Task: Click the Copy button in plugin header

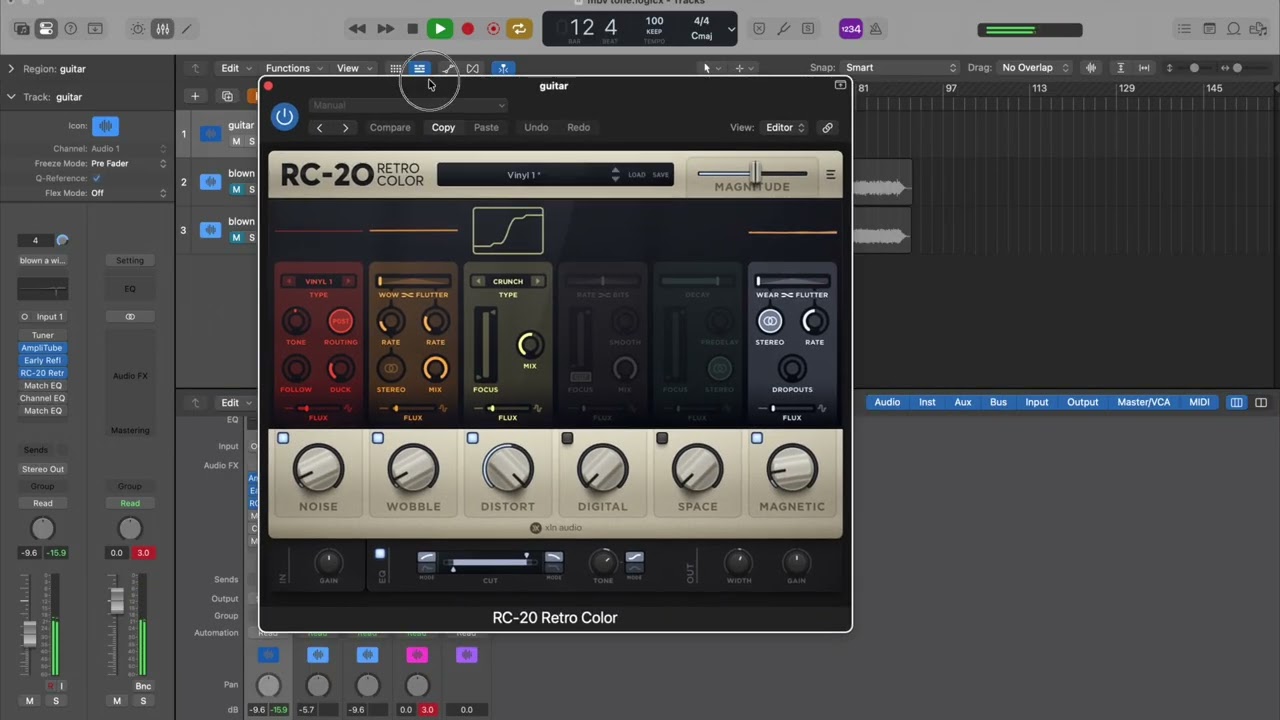Action: [x=443, y=128]
